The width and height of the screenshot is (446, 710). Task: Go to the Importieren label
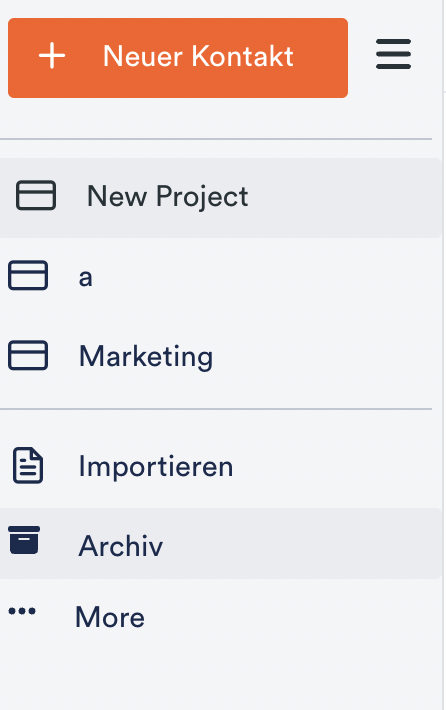click(x=156, y=467)
